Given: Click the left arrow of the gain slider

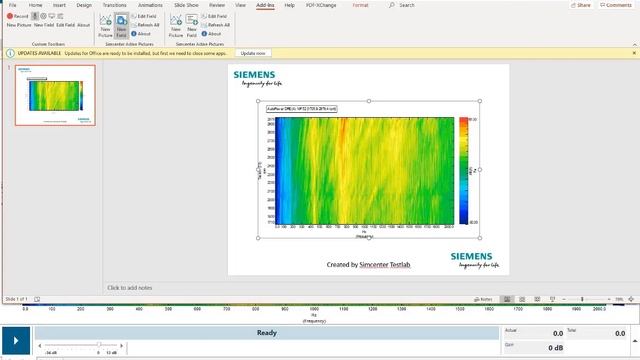Looking at the screenshot, I should [x=40, y=346].
